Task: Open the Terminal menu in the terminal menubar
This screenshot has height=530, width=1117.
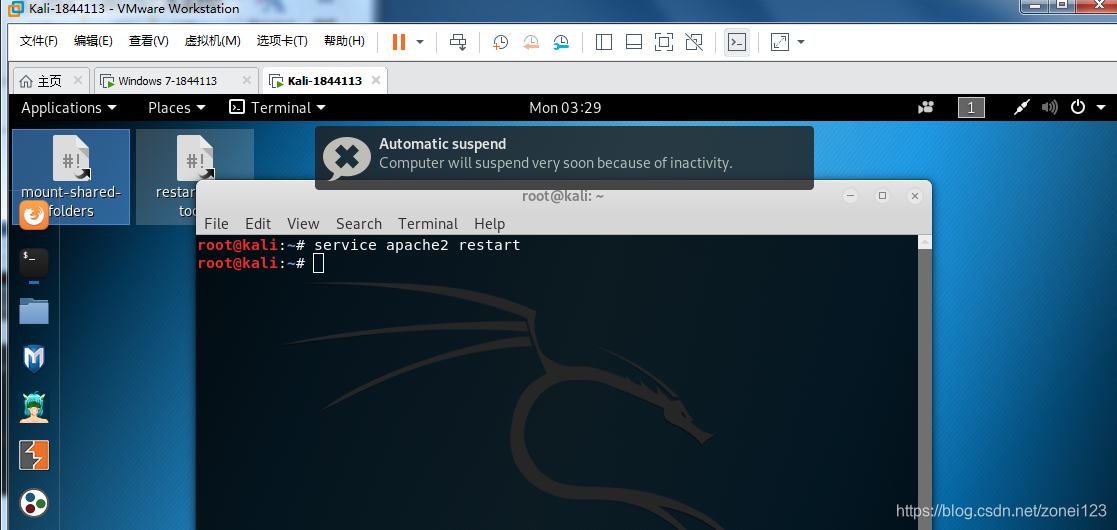Action: [428, 224]
